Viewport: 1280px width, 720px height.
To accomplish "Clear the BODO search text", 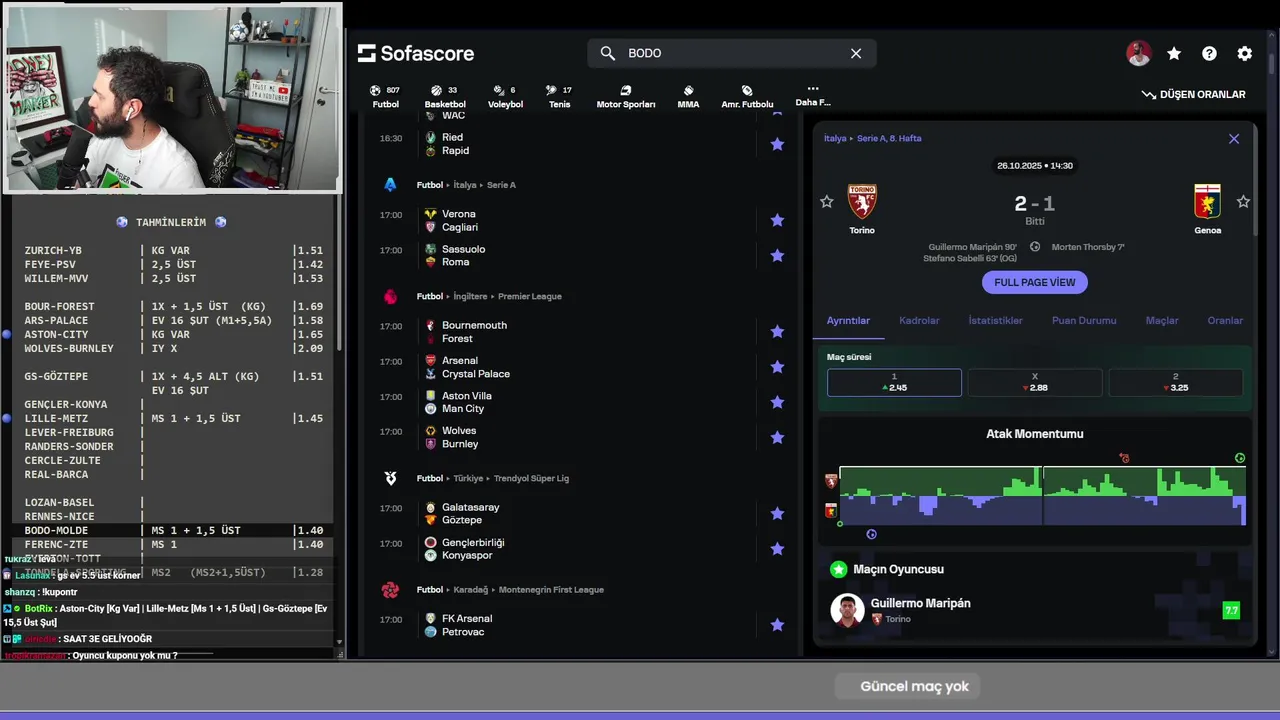I will click(856, 53).
